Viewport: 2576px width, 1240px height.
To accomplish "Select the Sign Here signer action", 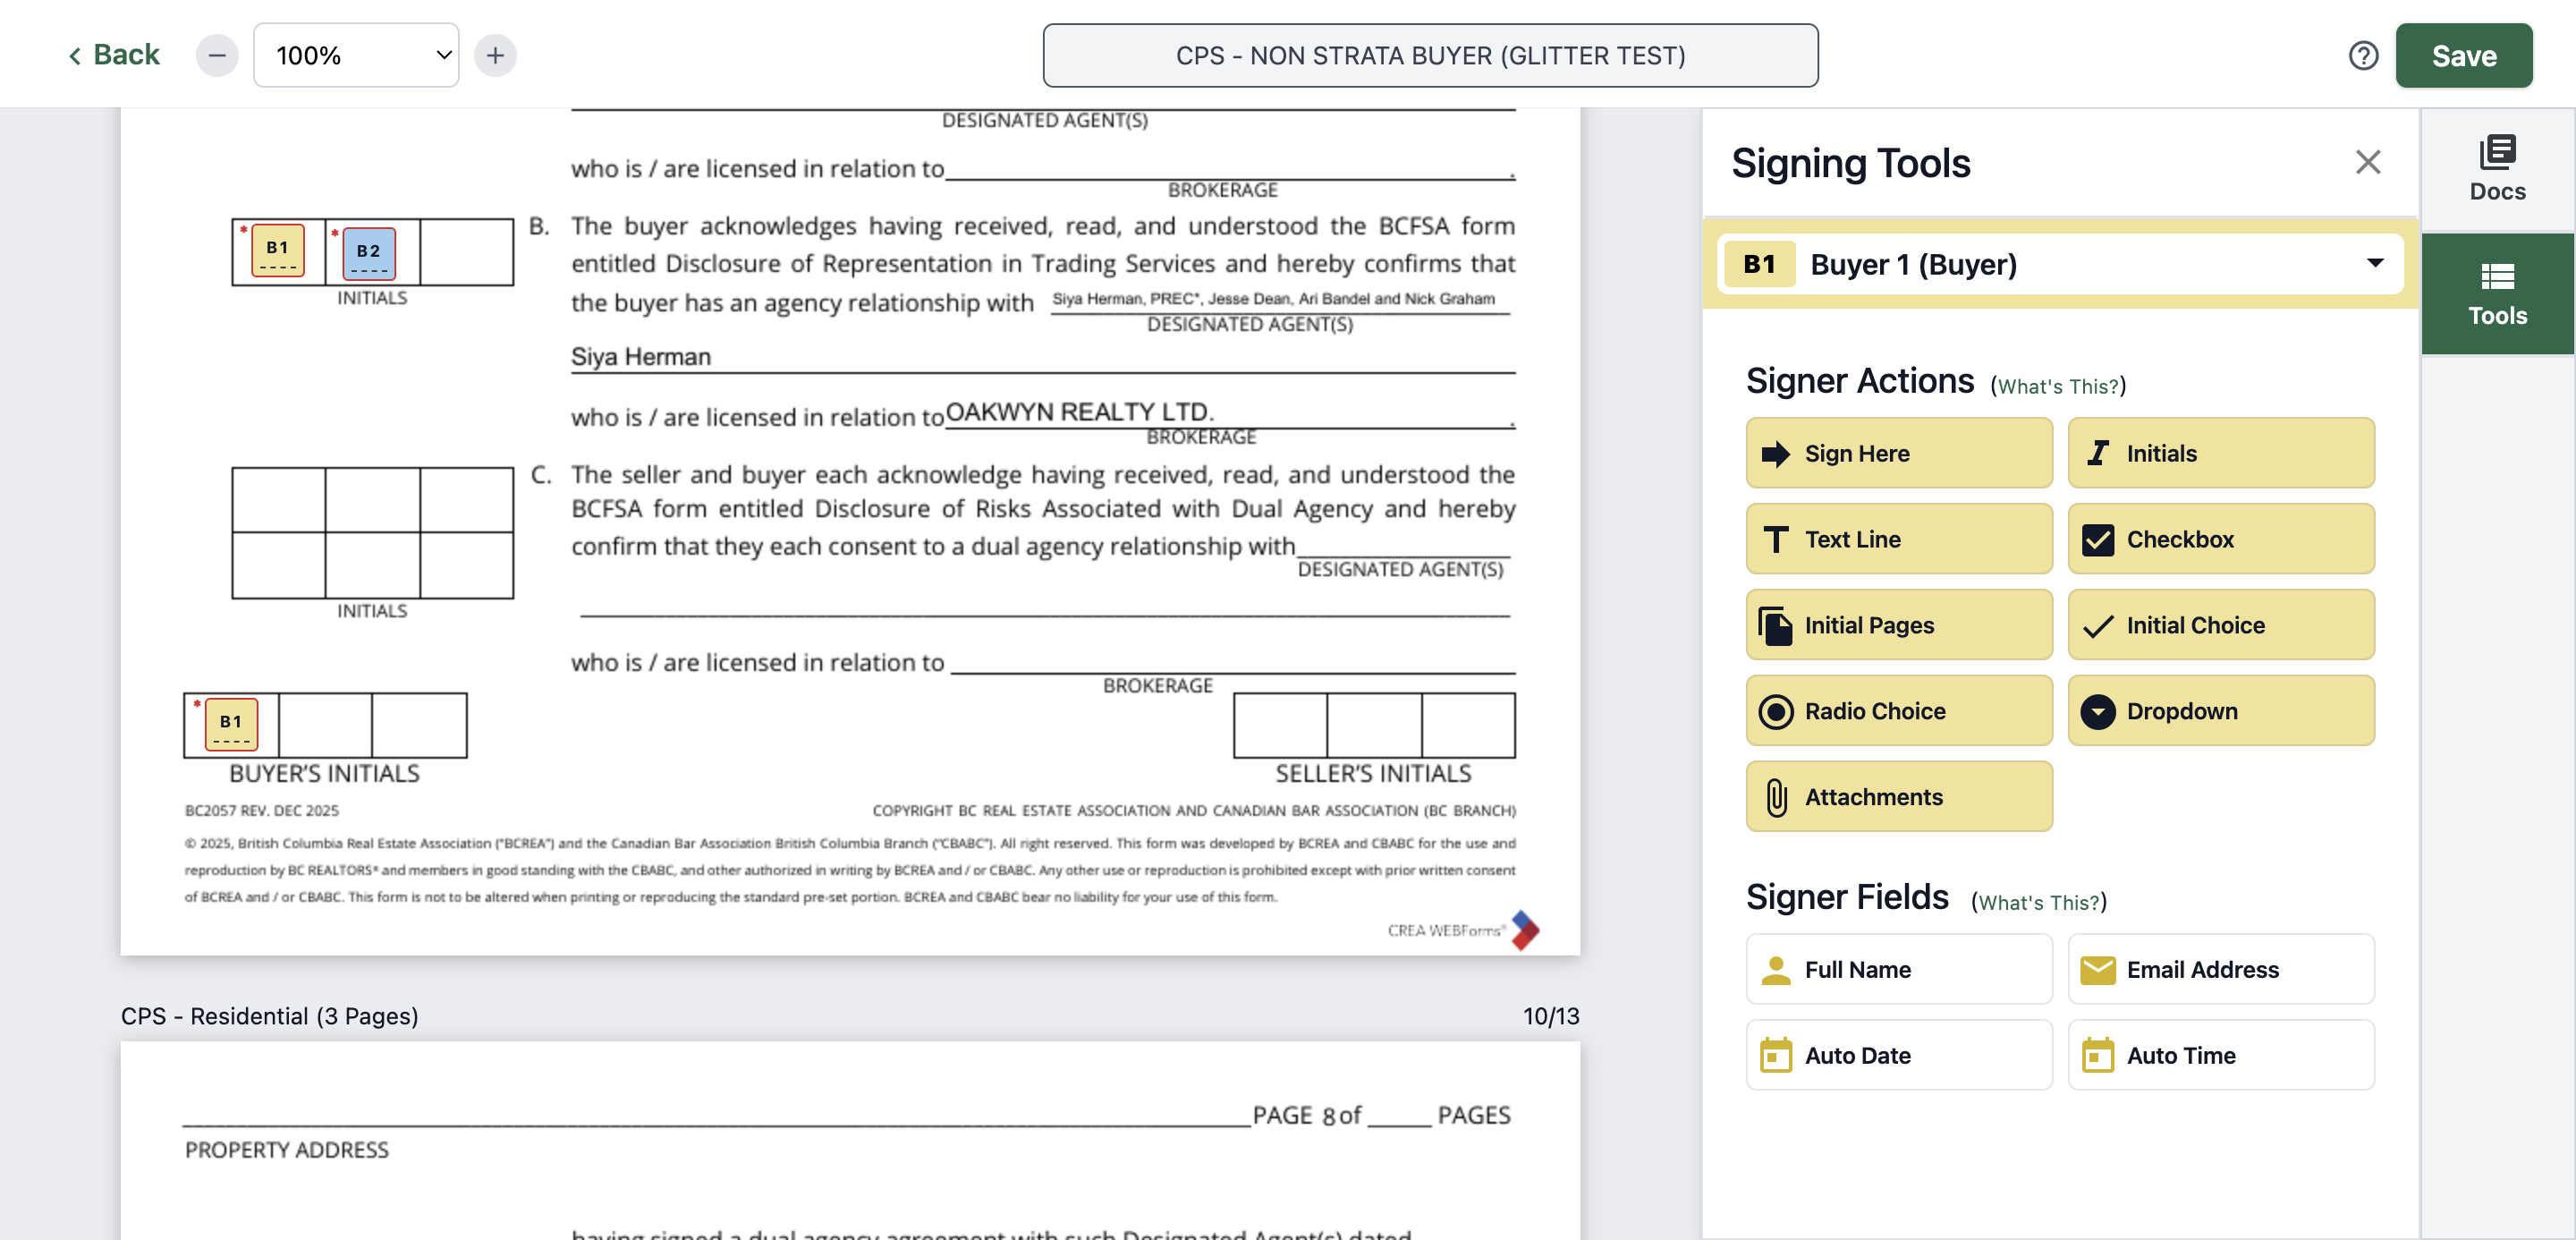I will click(1898, 453).
